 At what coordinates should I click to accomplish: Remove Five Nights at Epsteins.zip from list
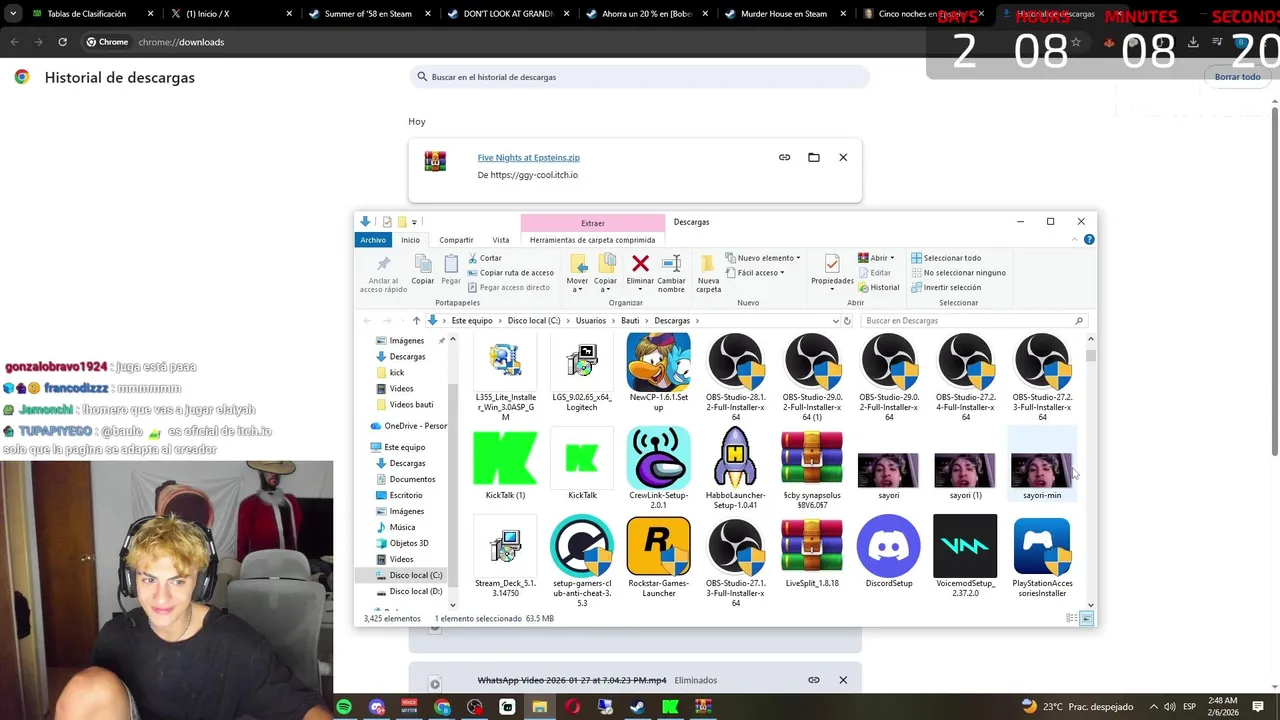[x=843, y=157]
